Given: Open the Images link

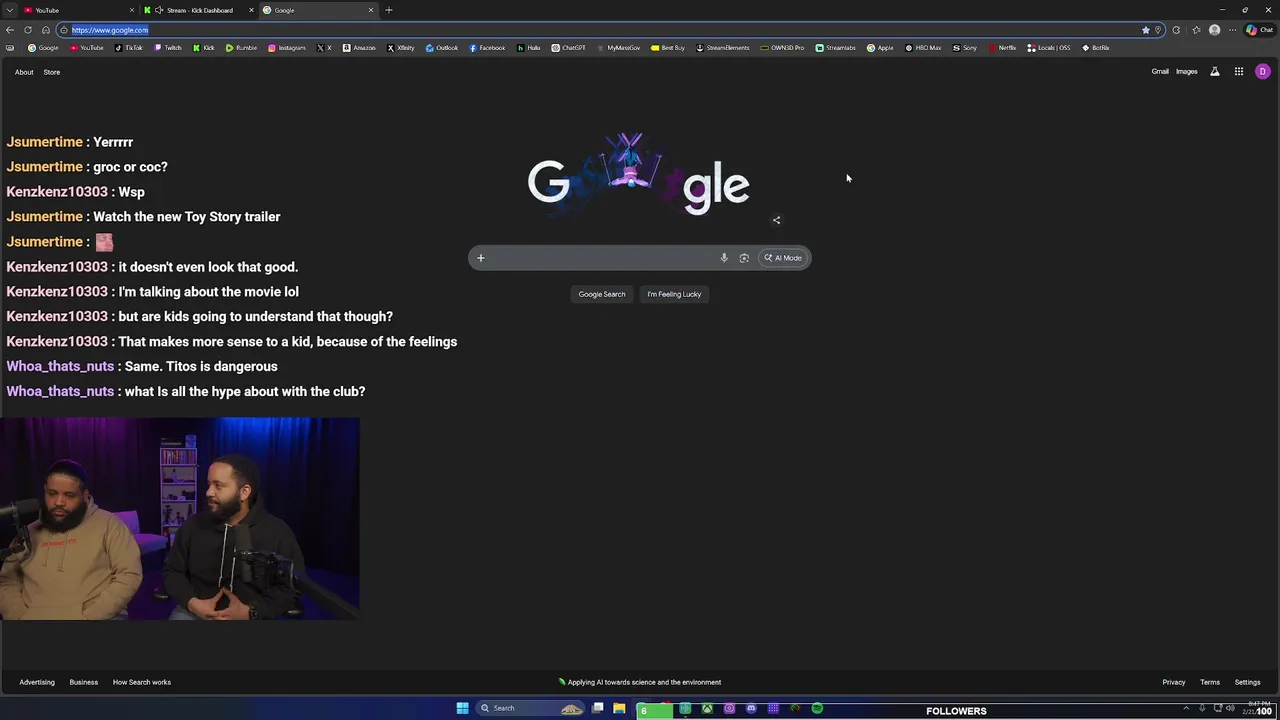Looking at the screenshot, I should pos(1187,72).
